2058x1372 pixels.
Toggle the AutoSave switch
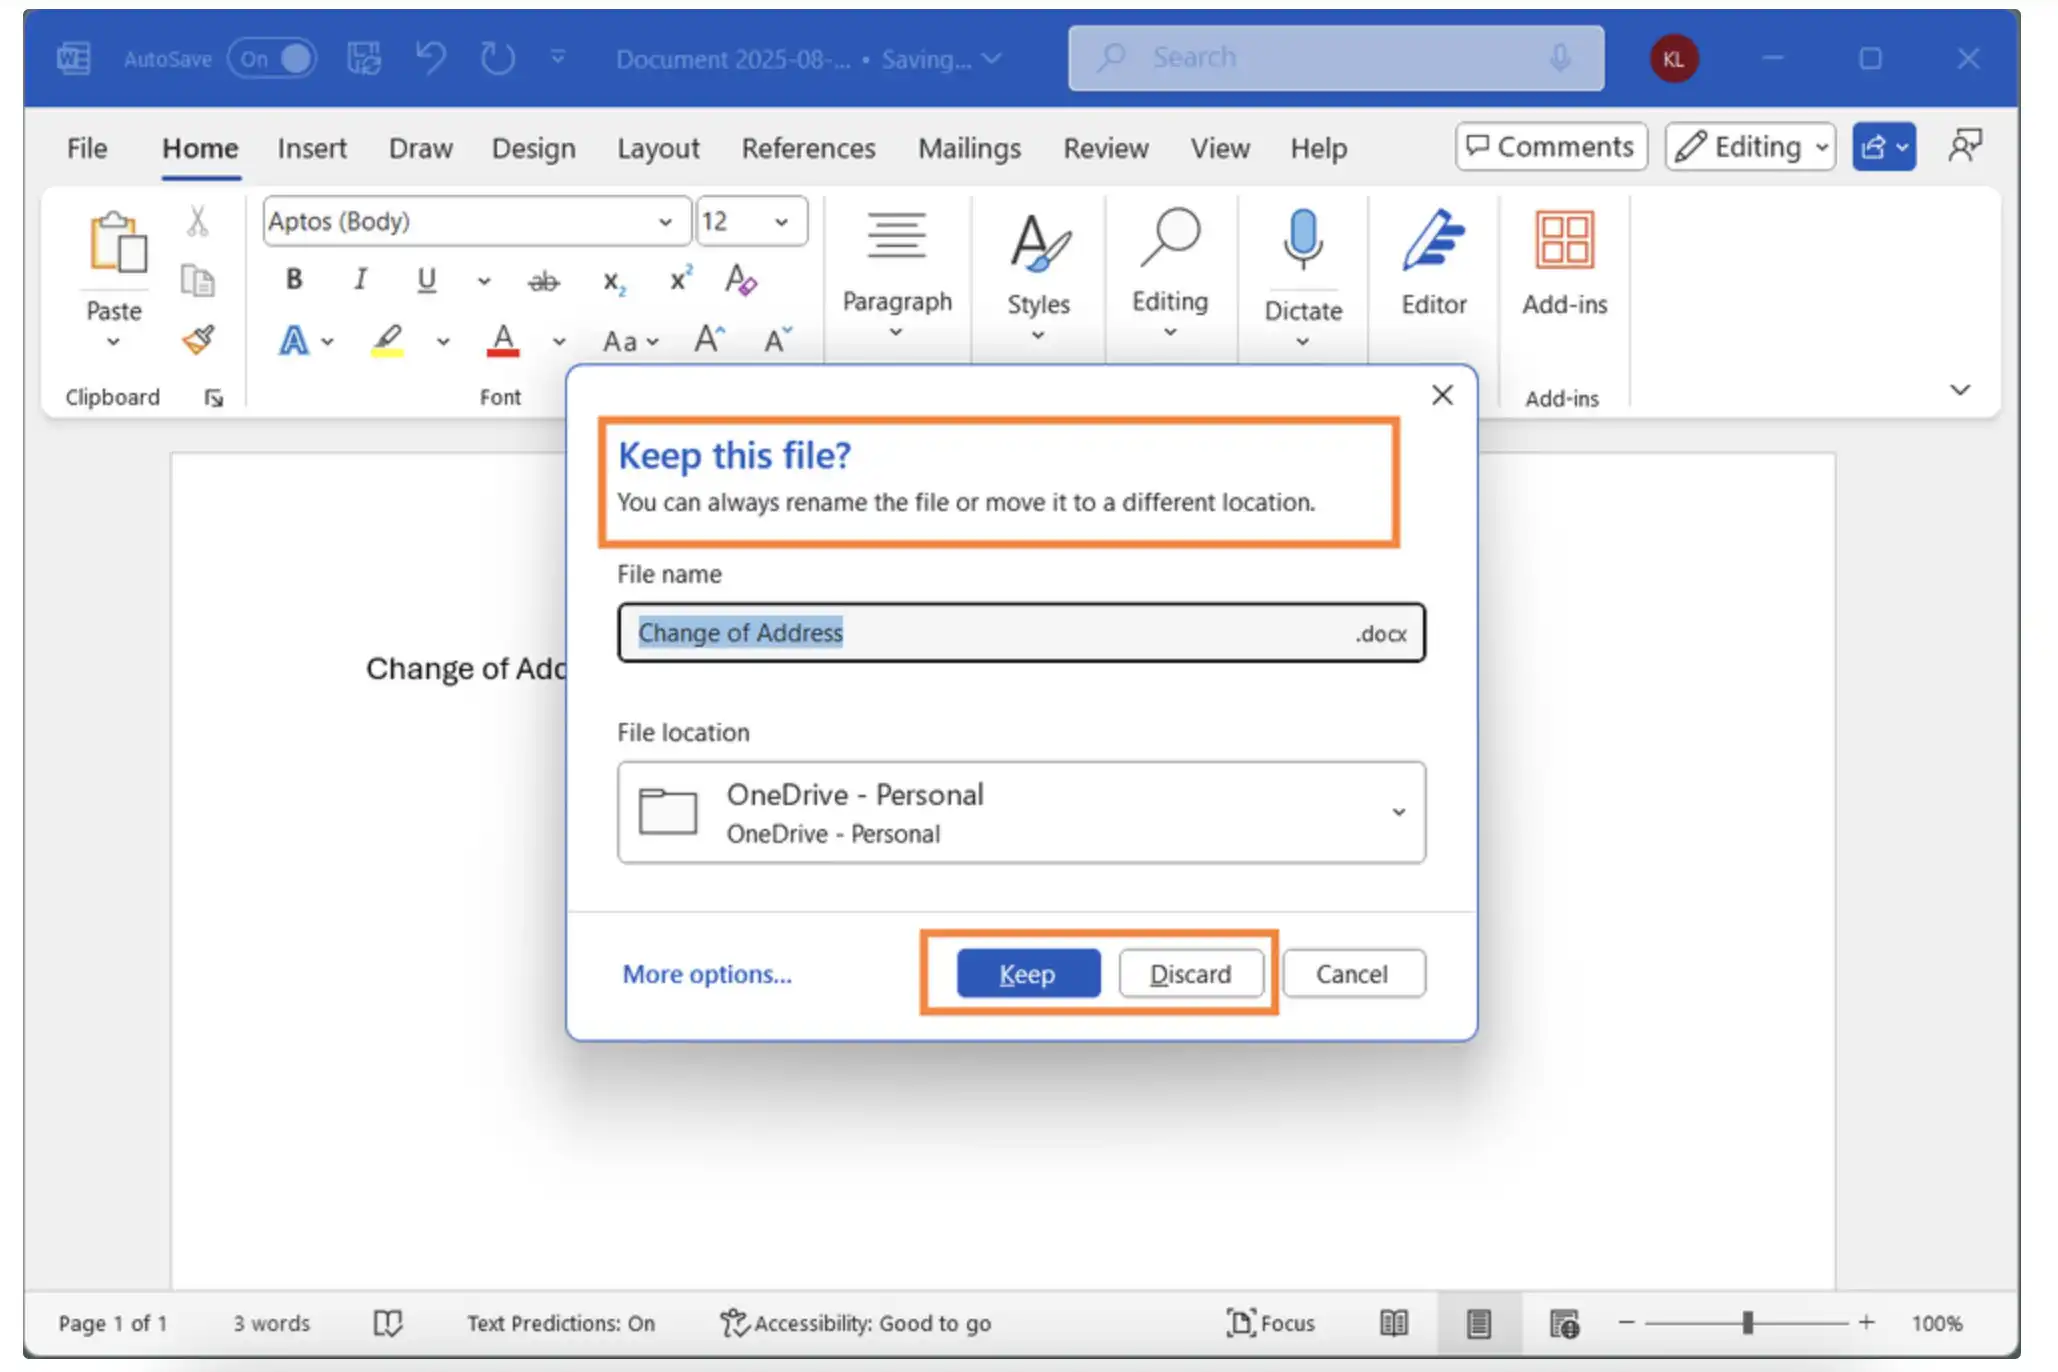(x=272, y=58)
